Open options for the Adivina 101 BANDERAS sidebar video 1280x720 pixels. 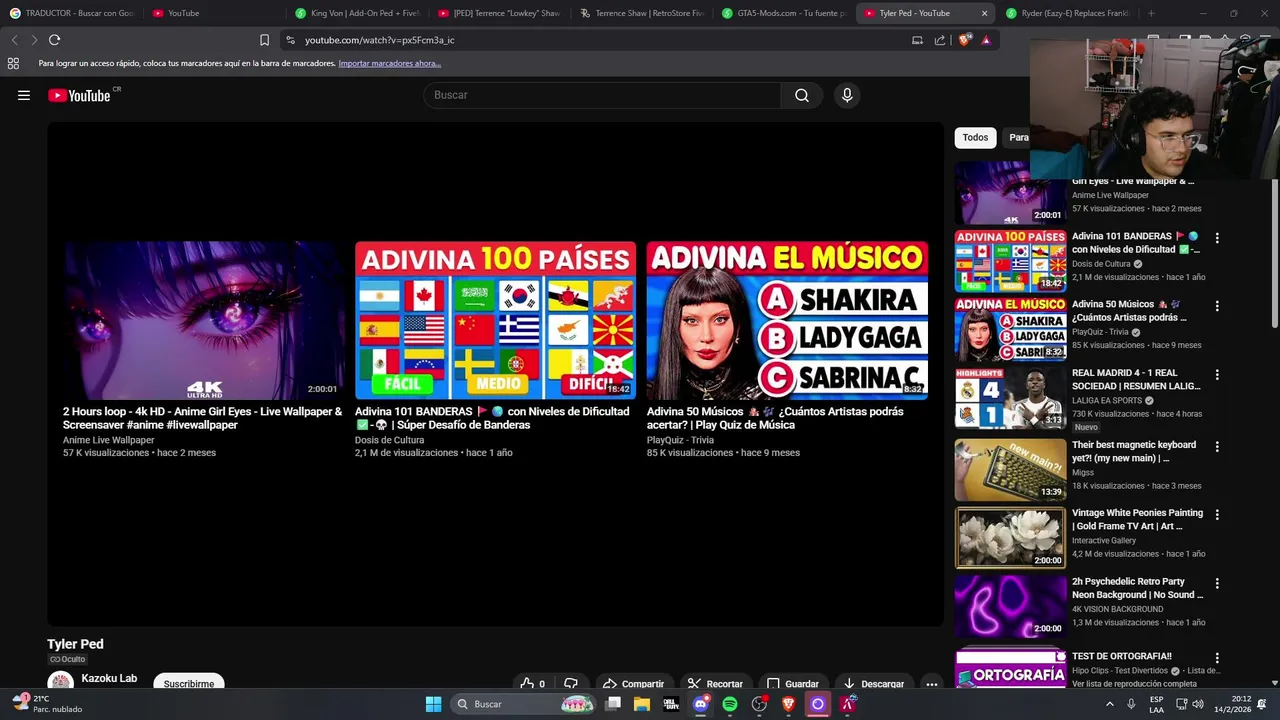click(x=1217, y=238)
